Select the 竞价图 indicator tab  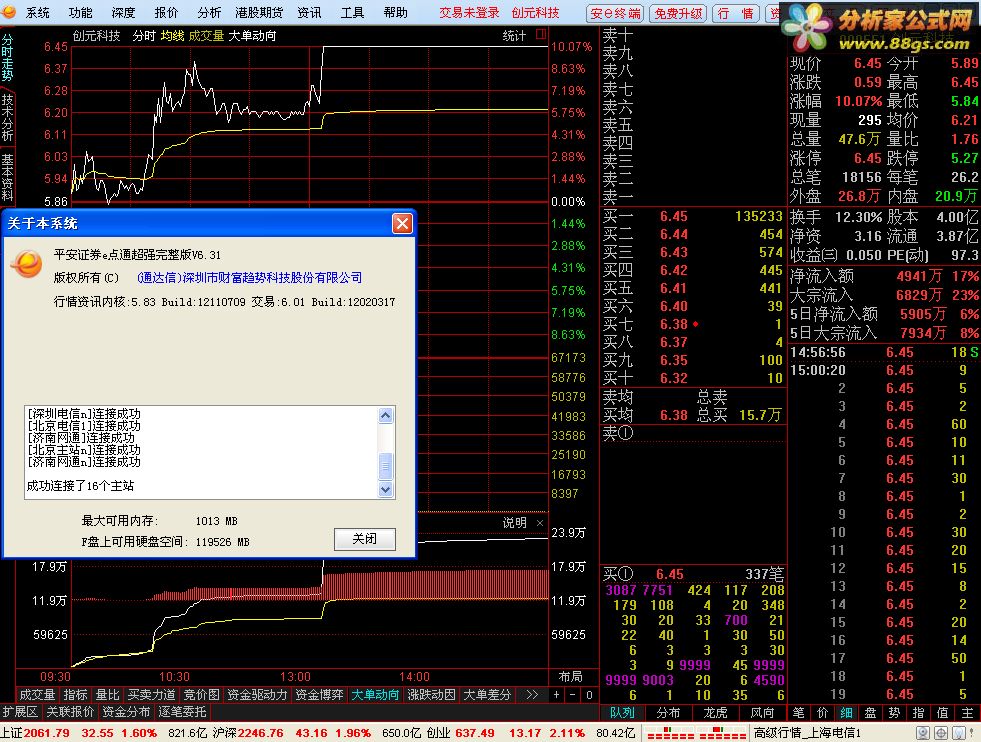pos(201,695)
